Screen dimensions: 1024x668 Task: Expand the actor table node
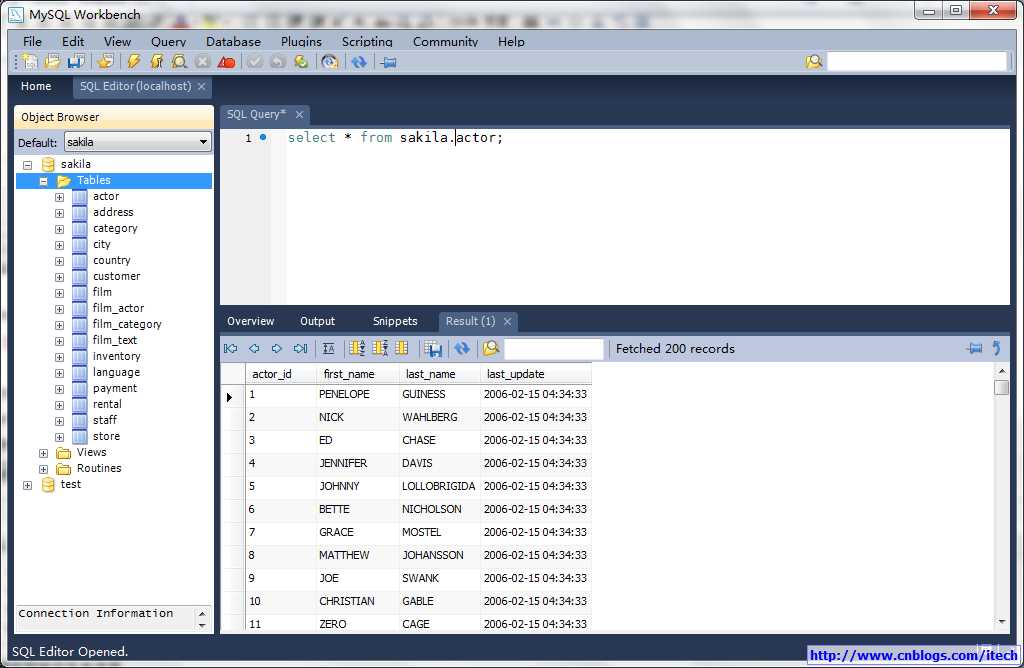coord(59,197)
